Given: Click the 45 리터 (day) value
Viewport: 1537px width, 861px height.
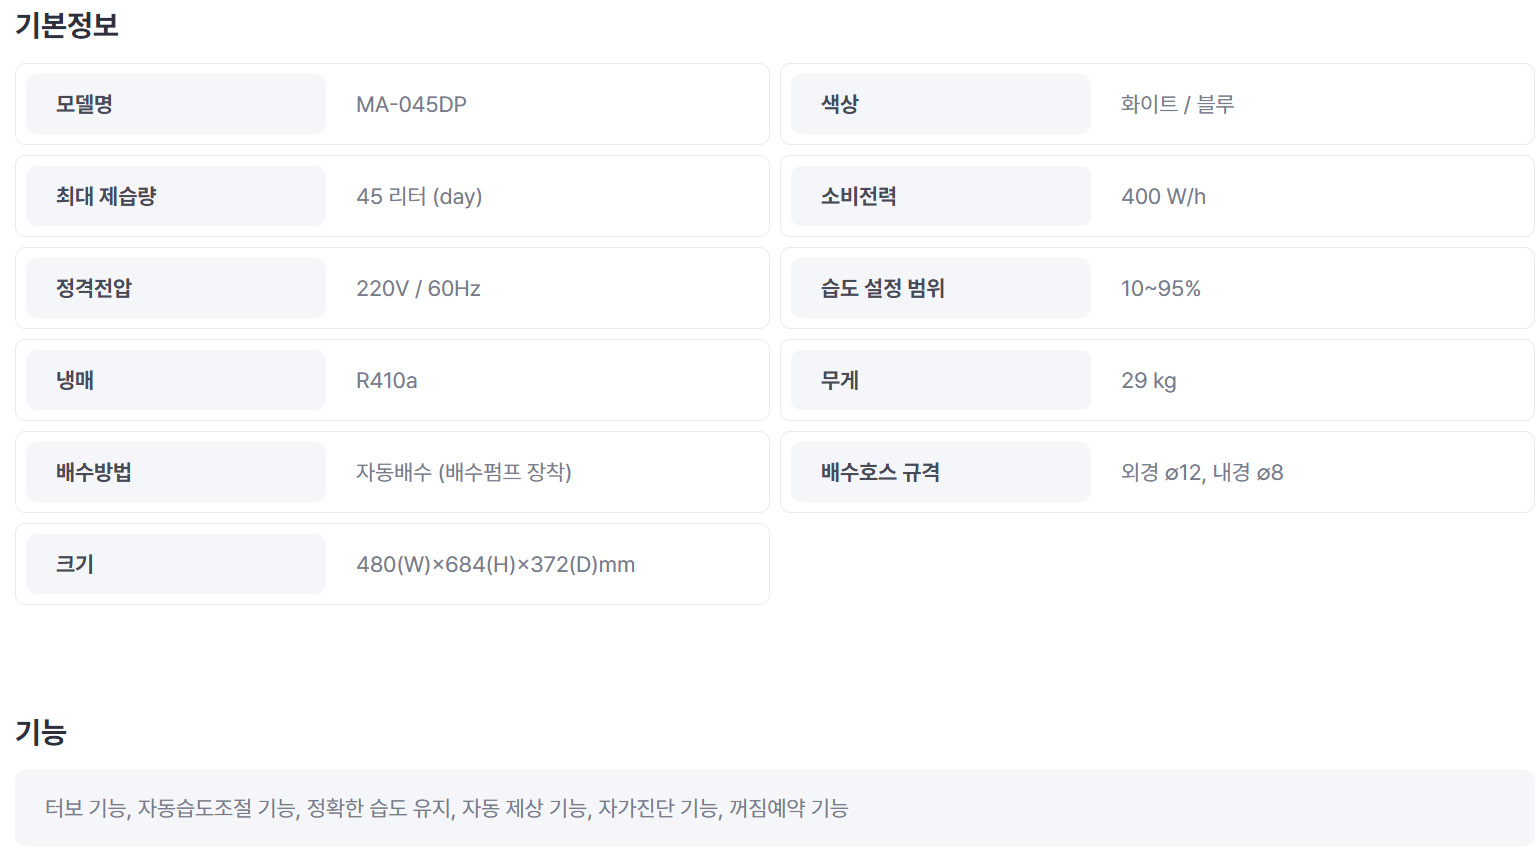Looking at the screenshot, I should (x=419, y=197).
